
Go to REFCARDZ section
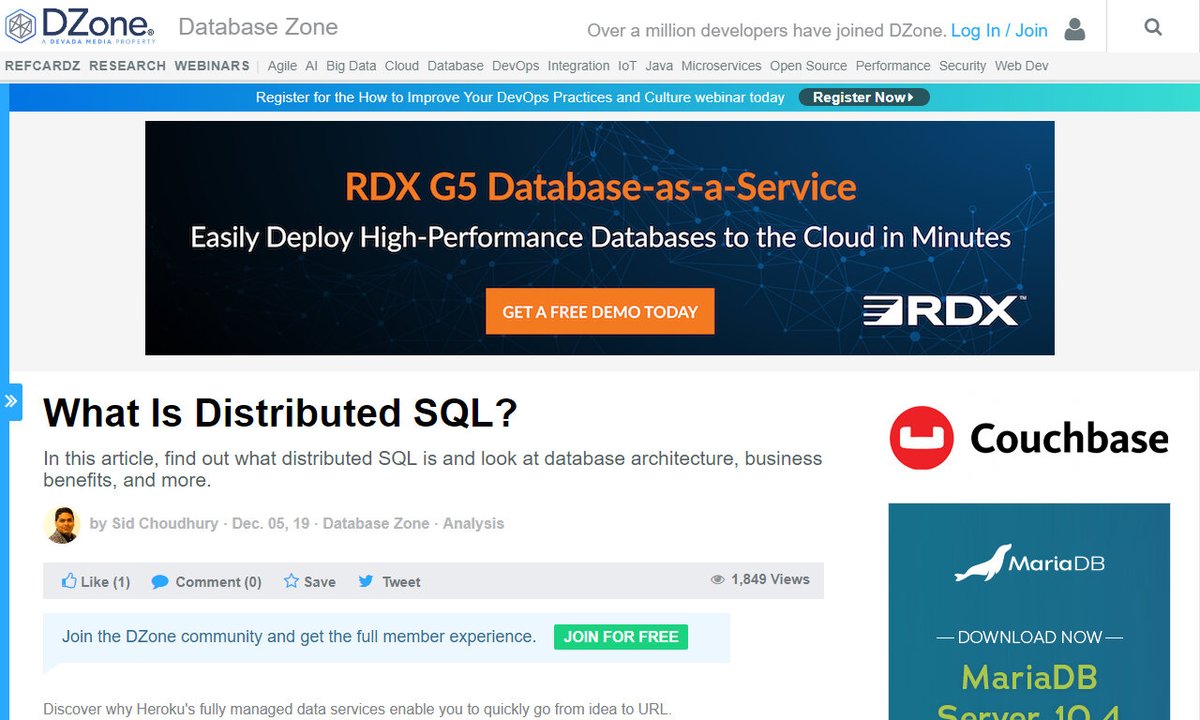[x=43, y=66]
